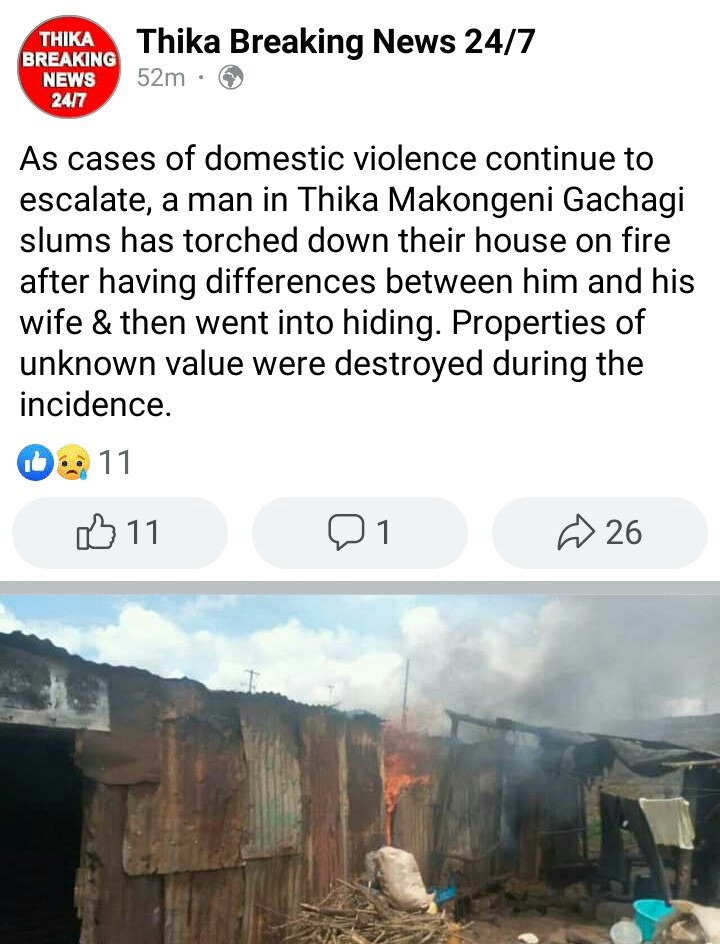This screenshot has height=944, width=720.
Task: Click the share arrow icon
Action: coord(576,532)
